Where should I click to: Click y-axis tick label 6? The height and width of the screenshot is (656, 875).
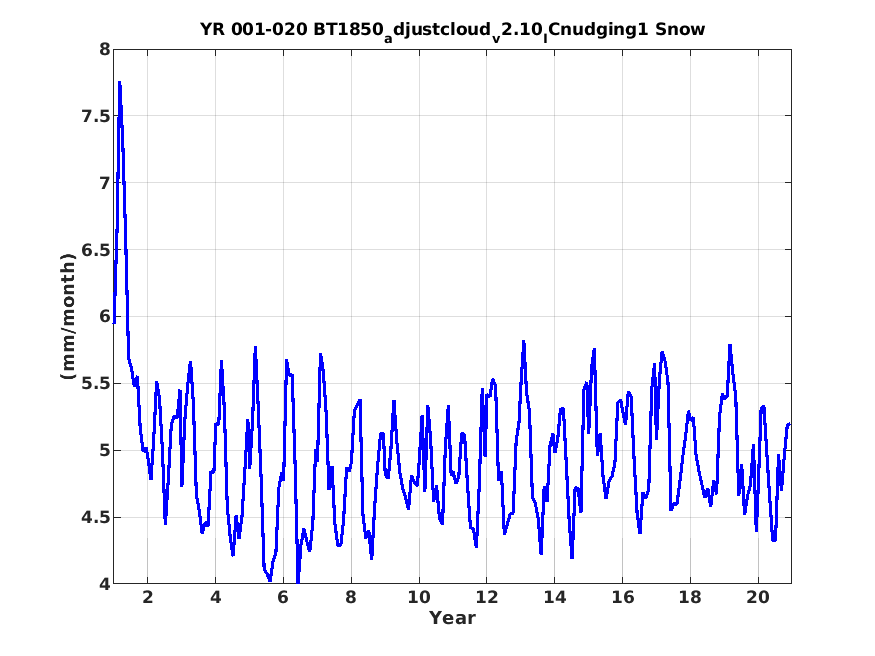tap(105, 317)
